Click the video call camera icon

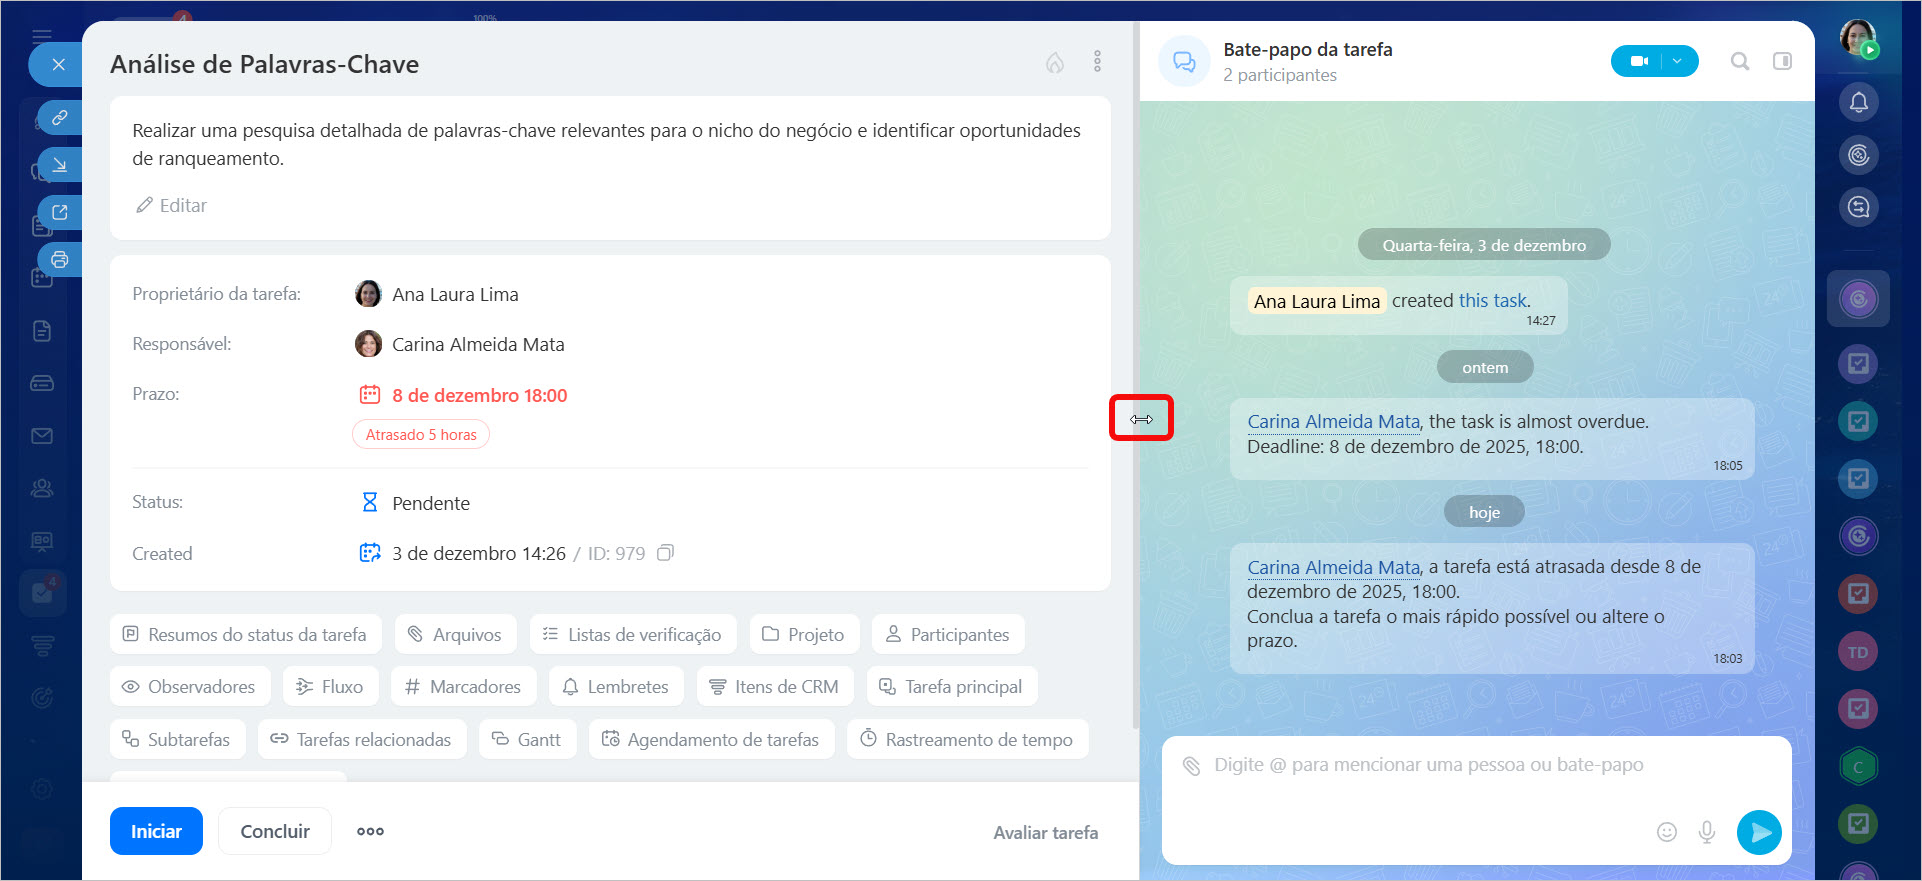tap(1638, 61)
